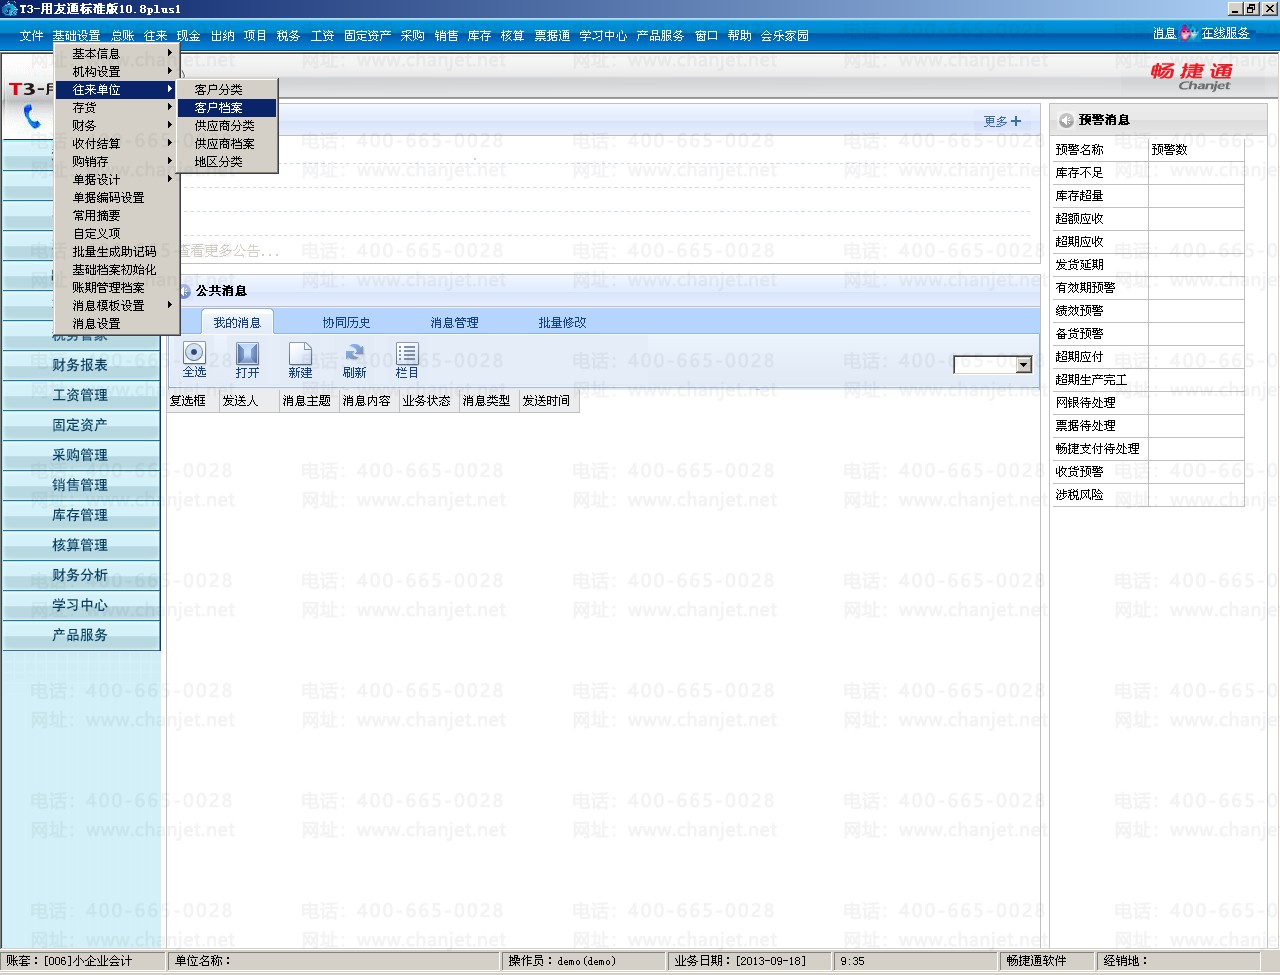Click the 消息主题 column header

(309, 401)
